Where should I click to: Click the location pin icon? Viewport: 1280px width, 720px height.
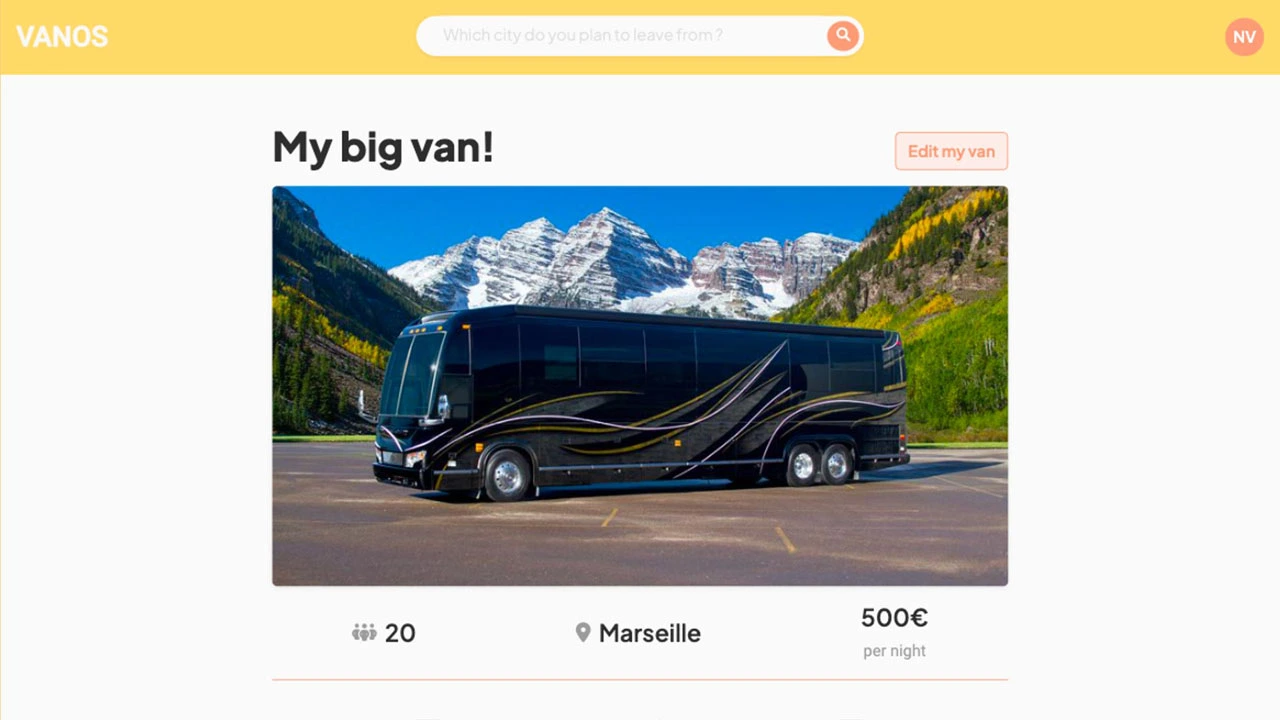pos(583,632)
